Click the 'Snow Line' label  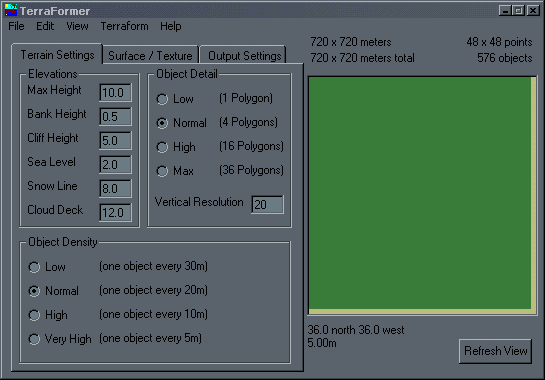[x=52, y=186]
